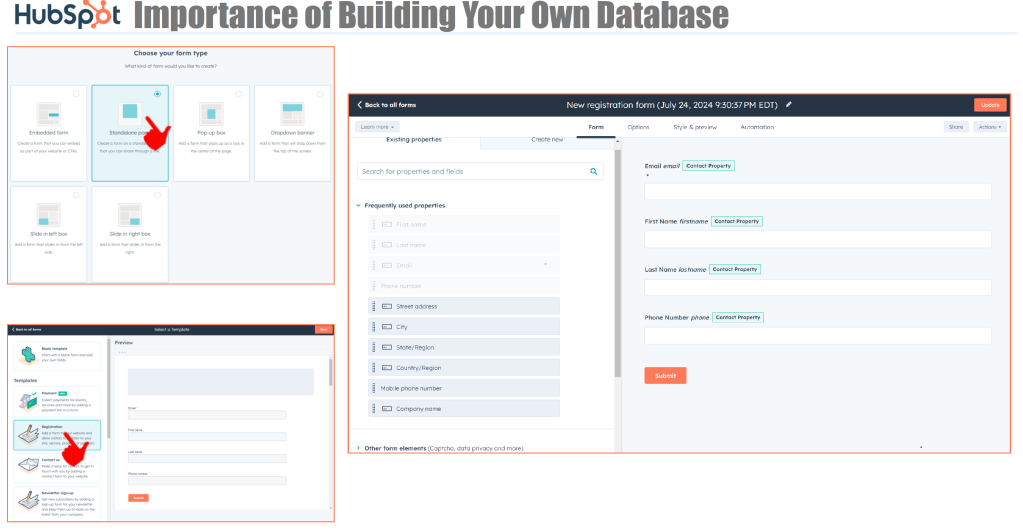The image size is (1023, 532).
Task: Click the Slide in left box icon
Action: point(48,213)
